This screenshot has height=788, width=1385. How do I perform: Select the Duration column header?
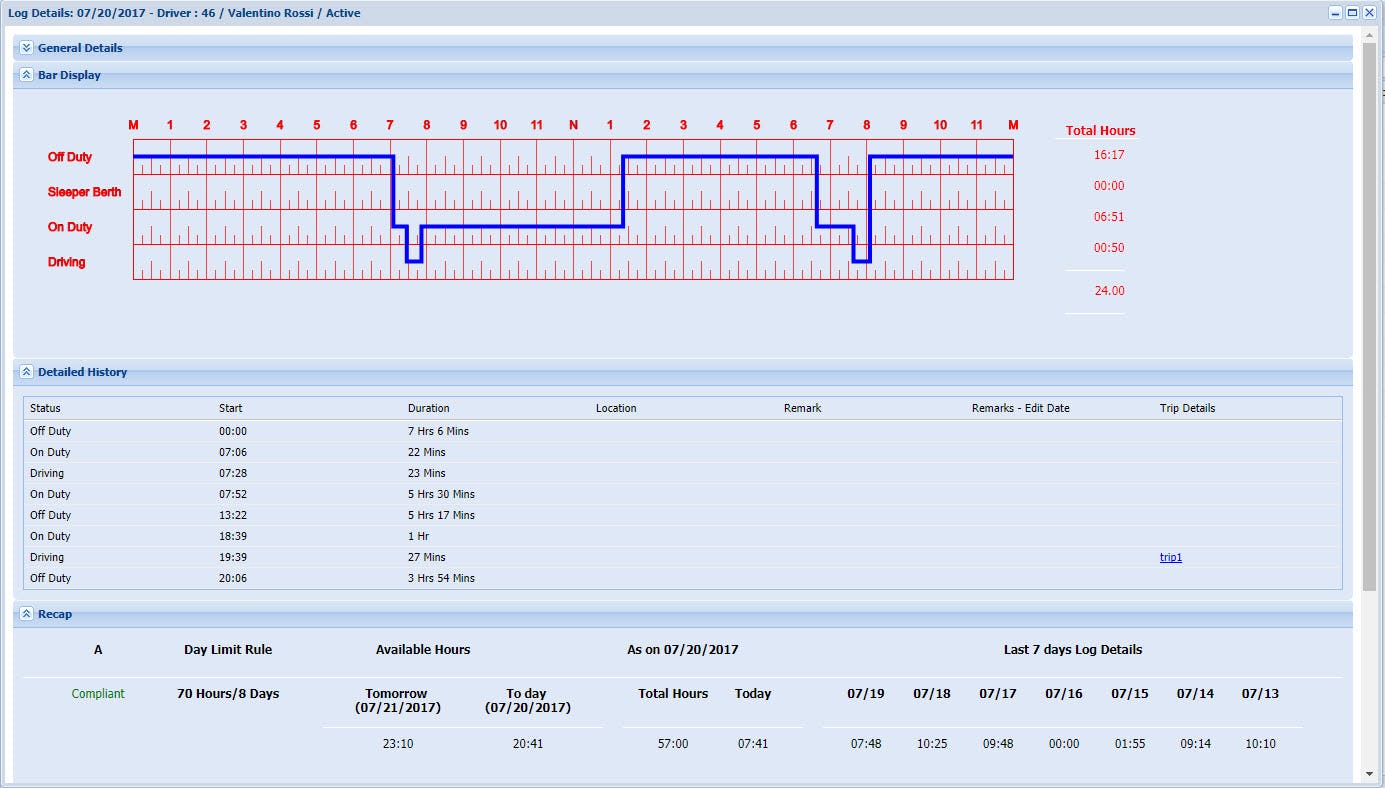(428, 408)
